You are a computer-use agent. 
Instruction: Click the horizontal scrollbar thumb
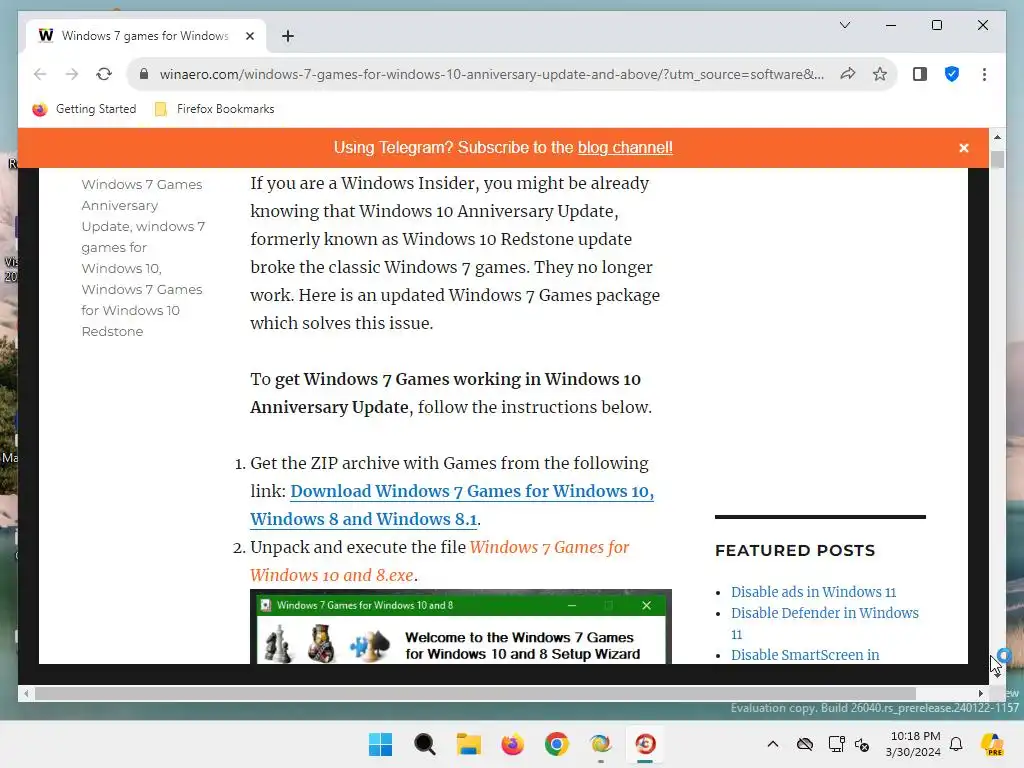click(475, 694)
